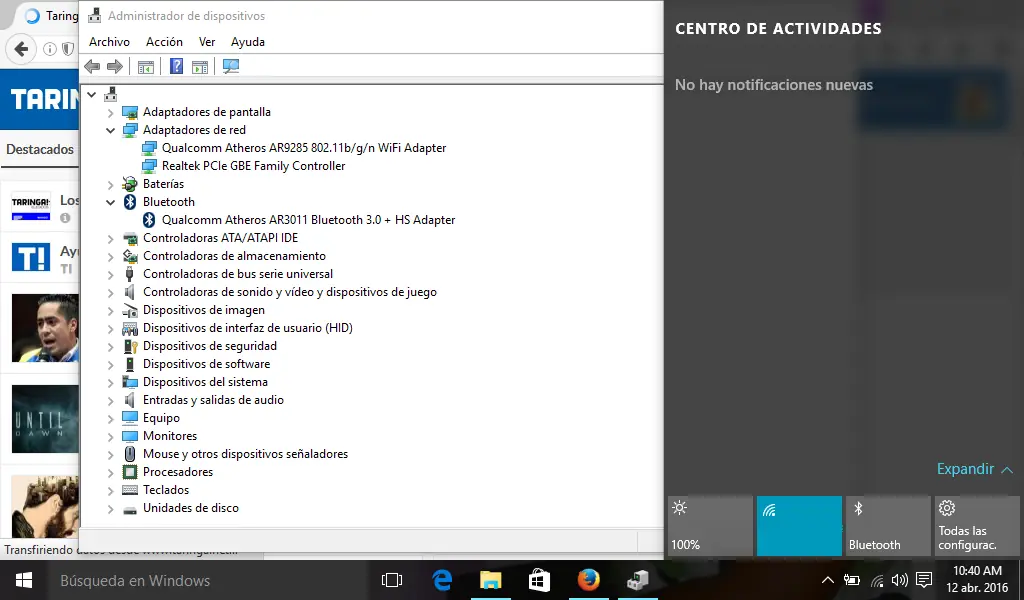Click the action center notification tray icon

tap(923, 580)
